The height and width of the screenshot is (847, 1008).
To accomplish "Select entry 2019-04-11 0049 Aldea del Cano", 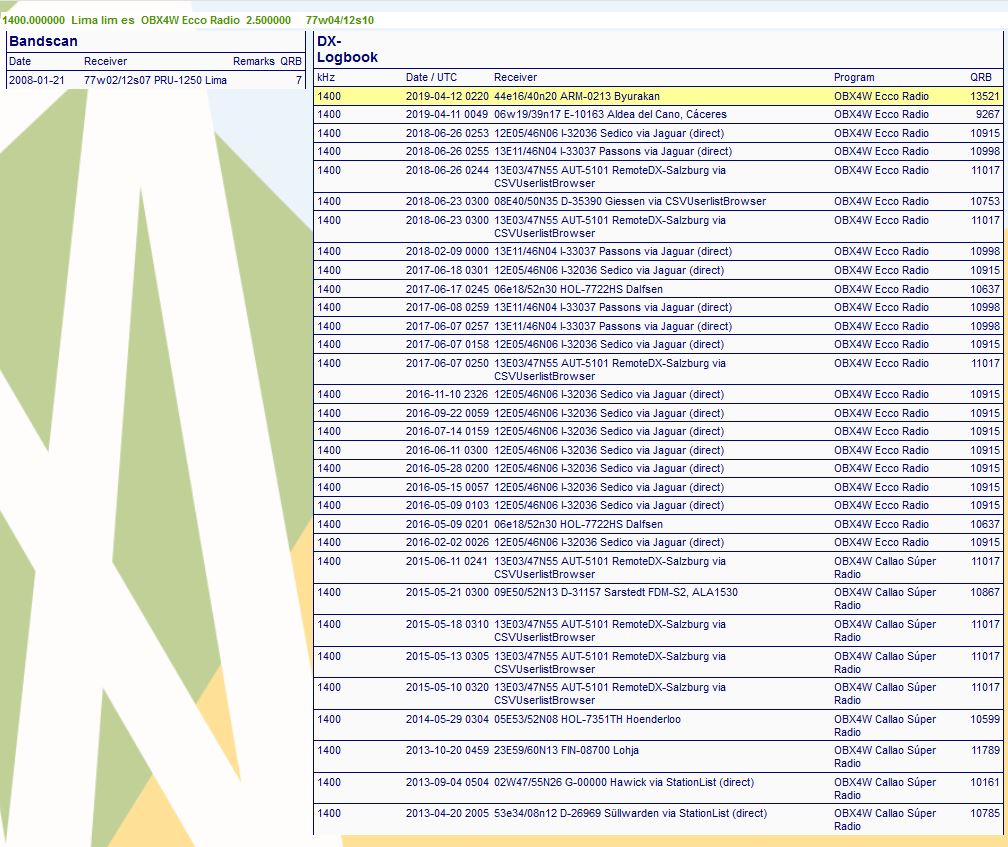I will (x=658, y=114).
